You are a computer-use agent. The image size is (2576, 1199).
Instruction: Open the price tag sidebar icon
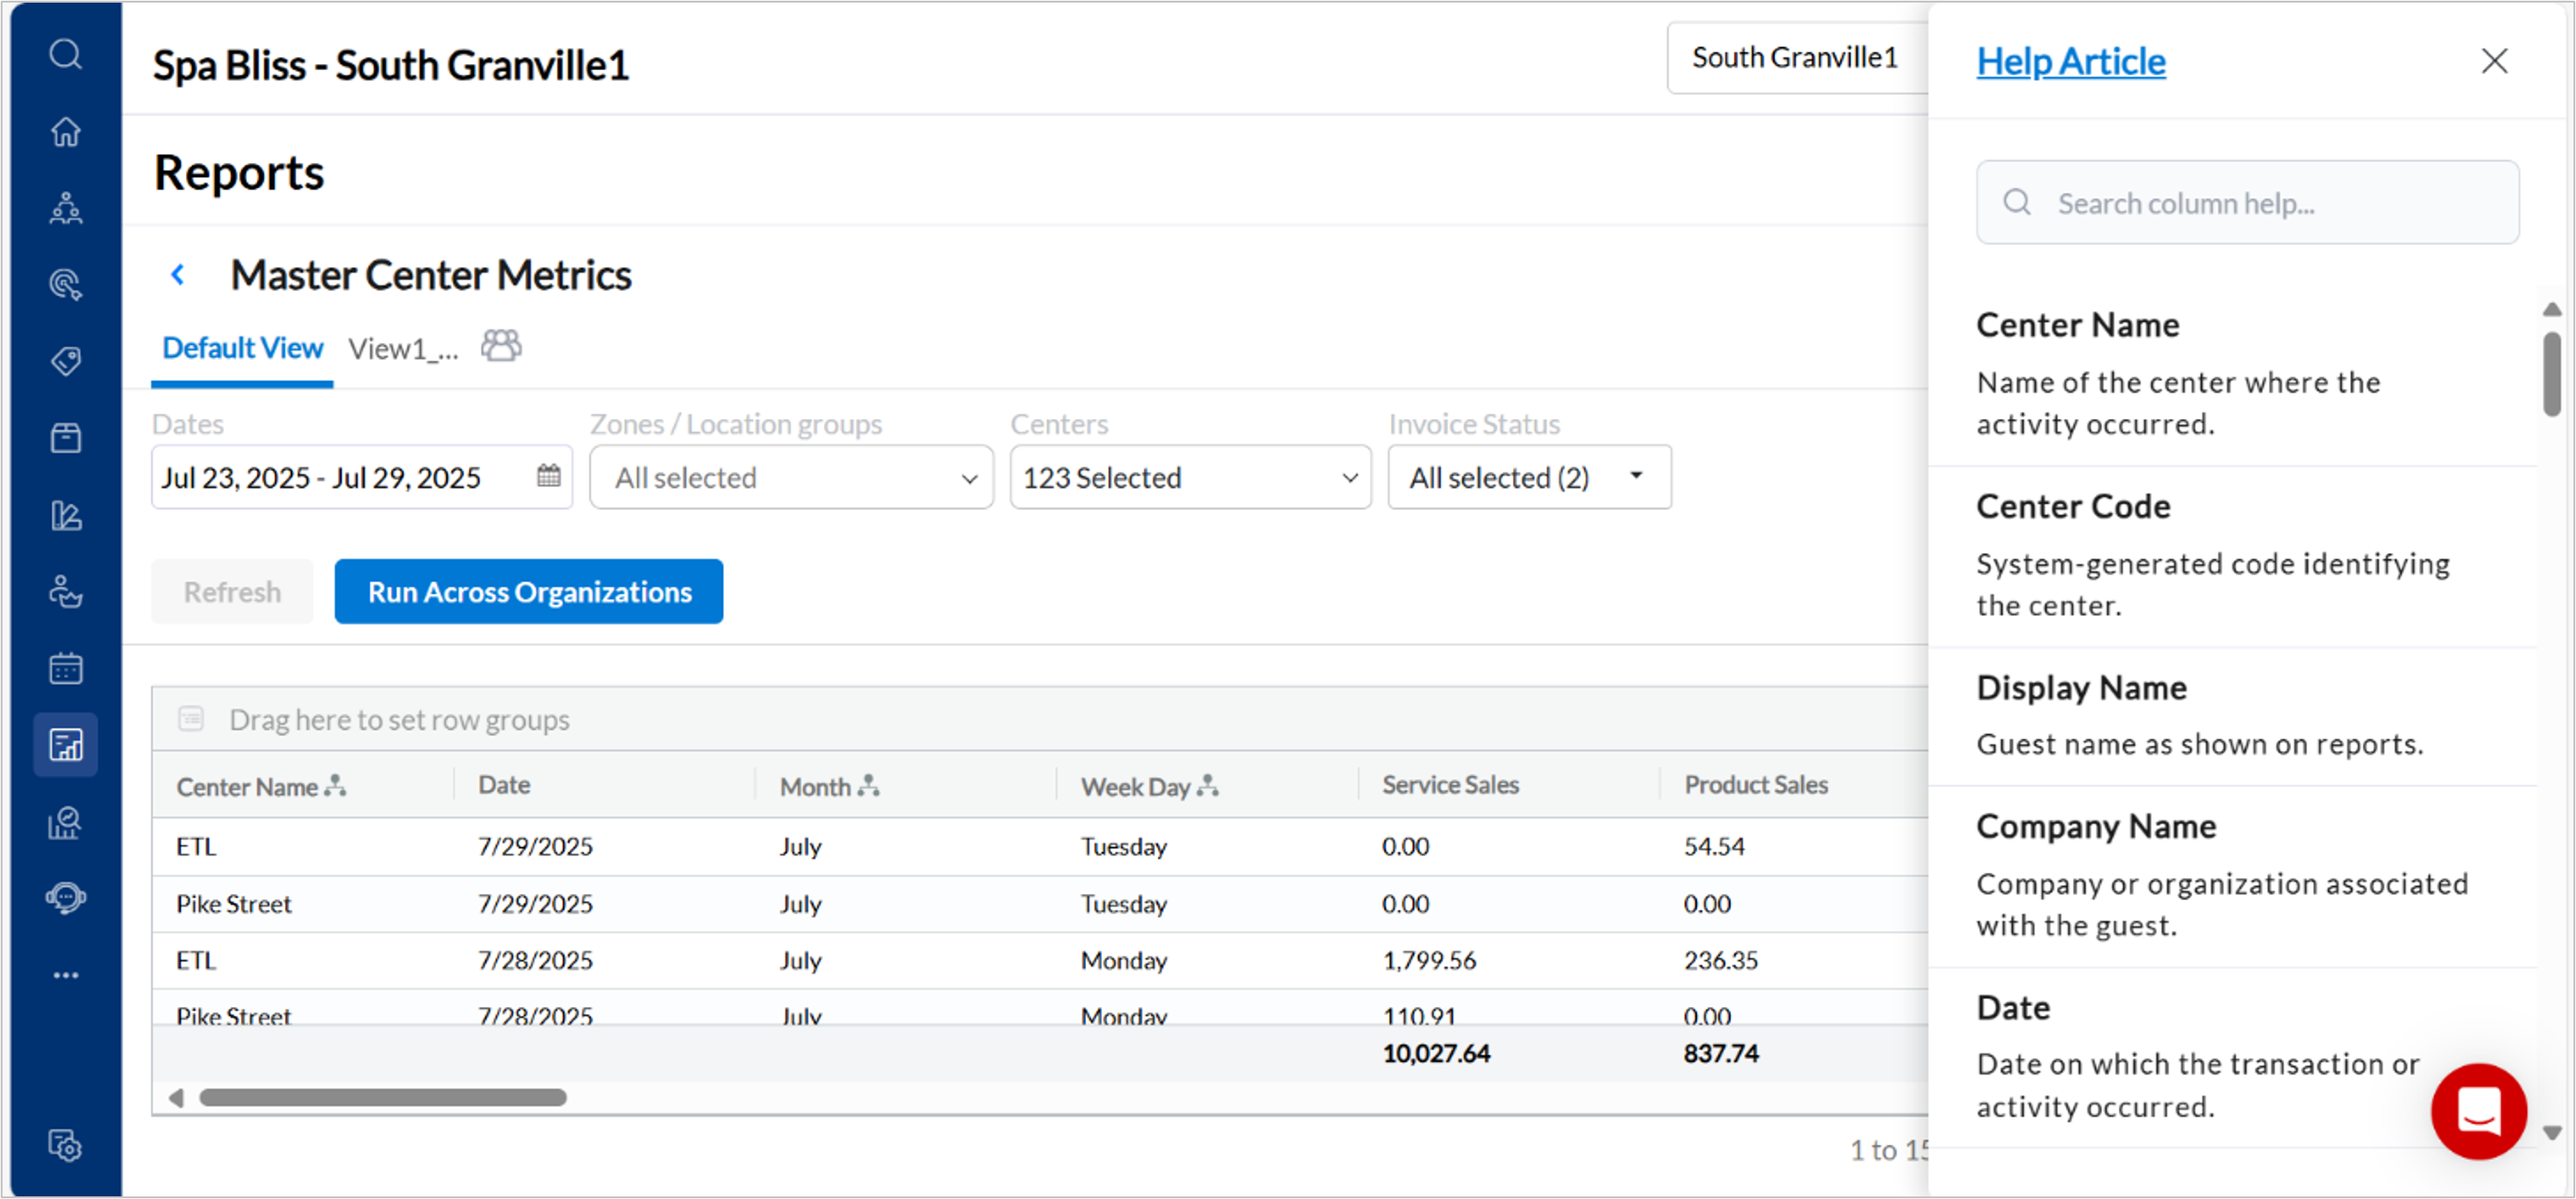tap(66, 361)
